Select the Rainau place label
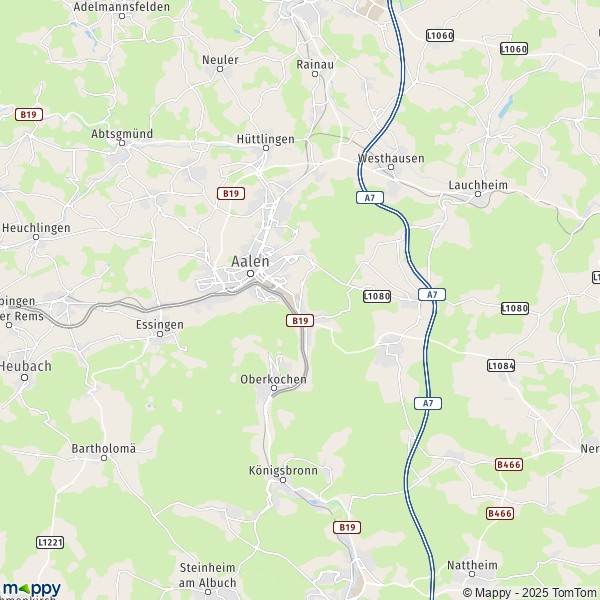600x600 pixels. click(315, 64)
